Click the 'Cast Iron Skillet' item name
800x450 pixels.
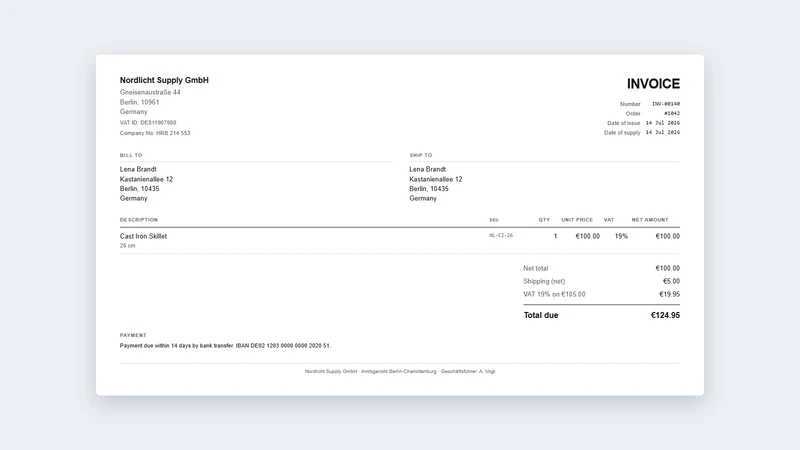click(x=143, y=236)
